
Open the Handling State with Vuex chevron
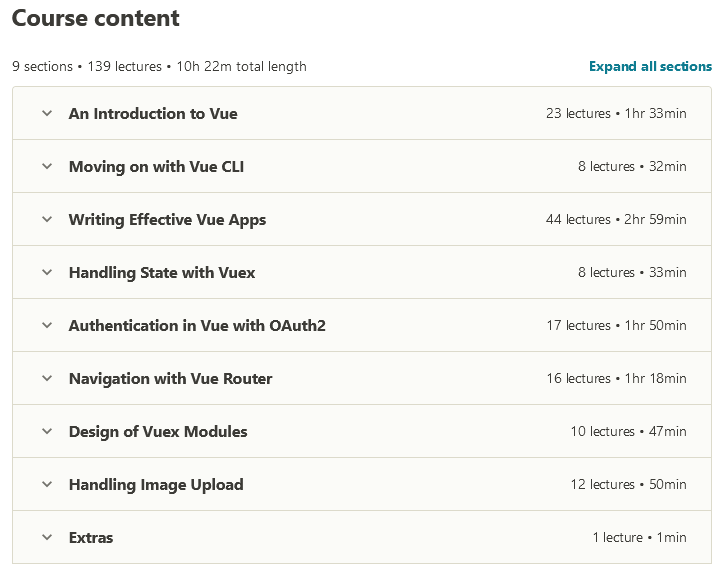(46, 273)
